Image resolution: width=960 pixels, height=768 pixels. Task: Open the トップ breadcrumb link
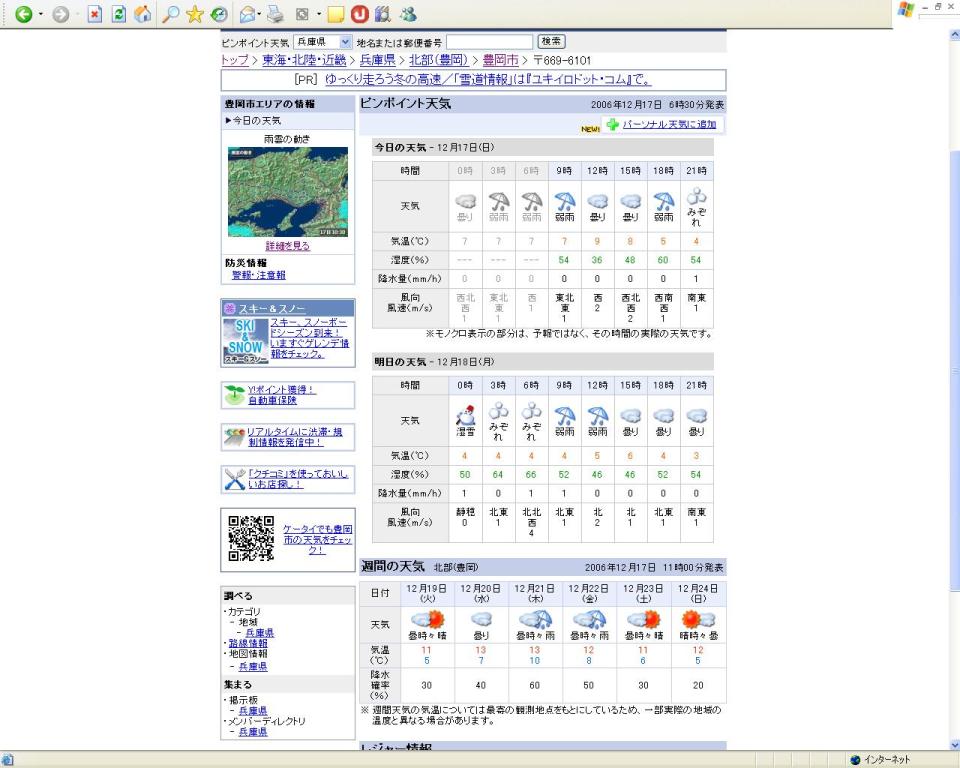[x=234, y=60]
